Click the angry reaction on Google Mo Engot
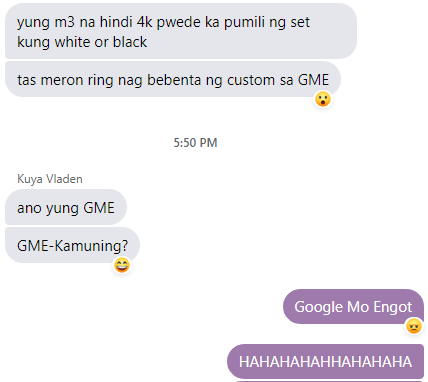Screen dimensions: 428x382 coord(414,326)
